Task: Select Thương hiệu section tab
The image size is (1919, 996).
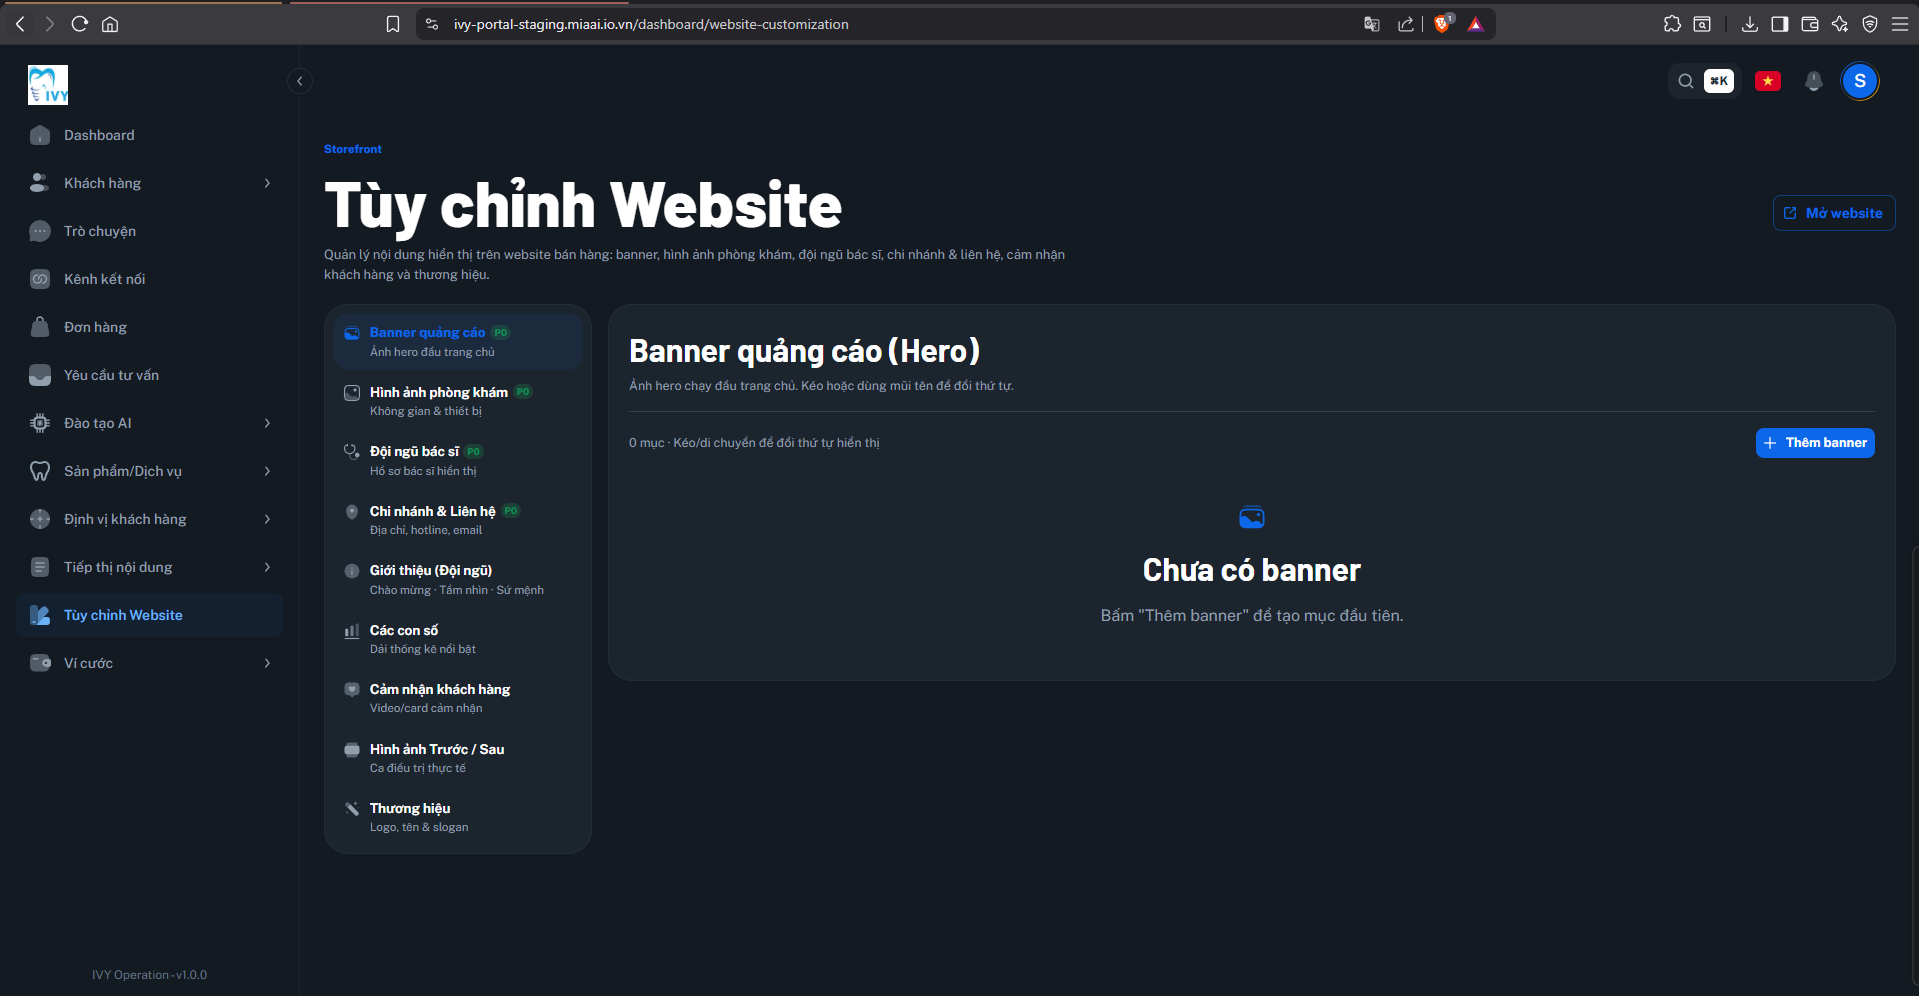Action: click(458, 817)
